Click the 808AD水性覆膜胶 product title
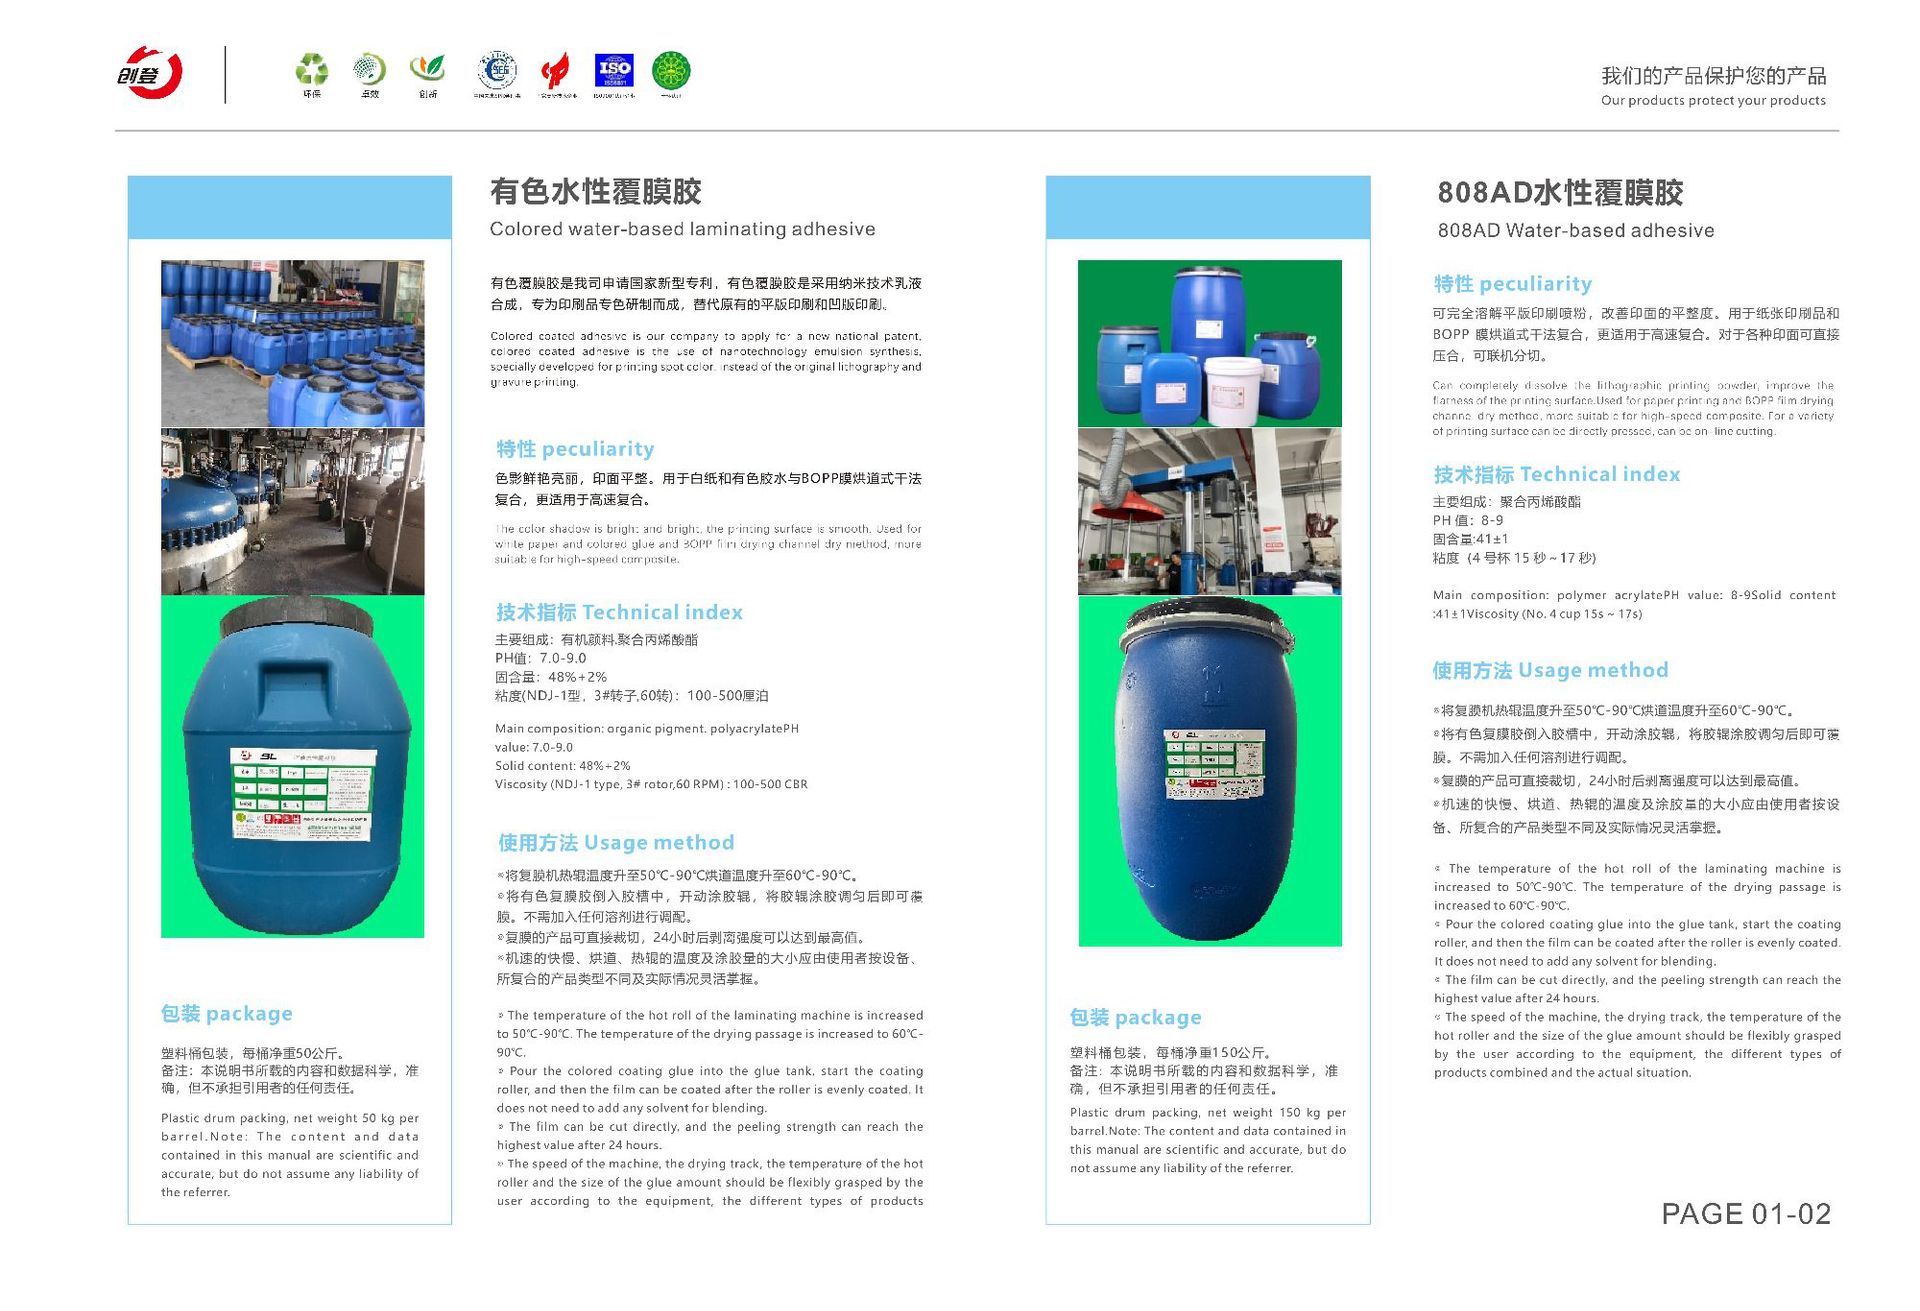Screen dimensions: 1920x1311 click(x=1559, y=192)
